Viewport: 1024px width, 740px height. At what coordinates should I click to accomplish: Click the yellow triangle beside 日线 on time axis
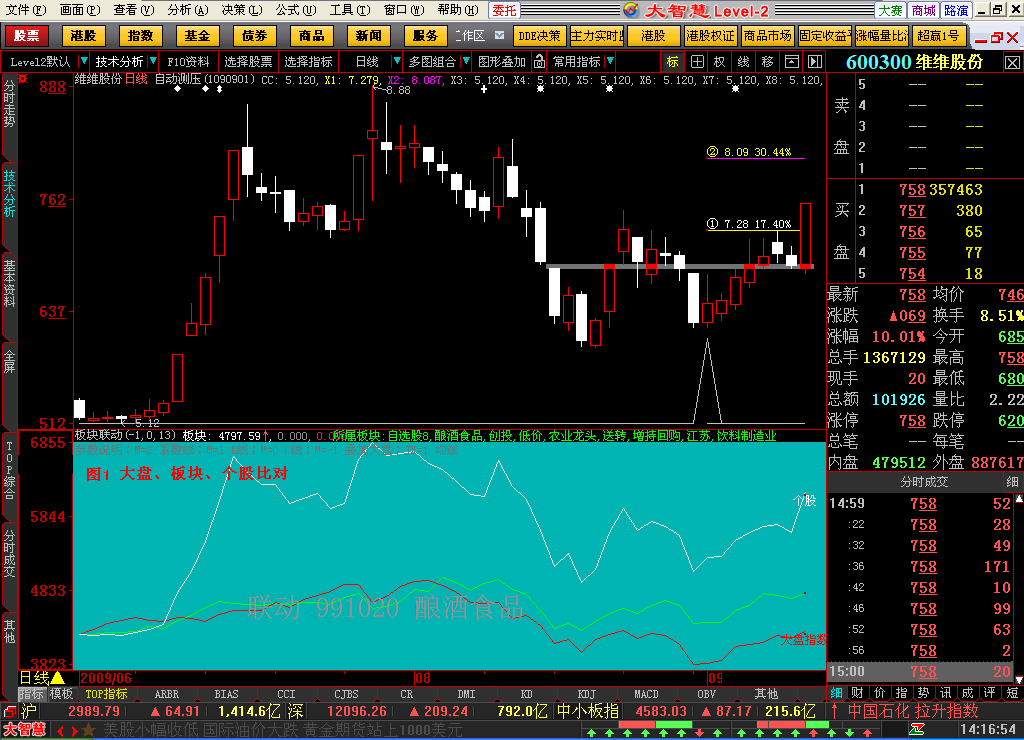(58, 678)
